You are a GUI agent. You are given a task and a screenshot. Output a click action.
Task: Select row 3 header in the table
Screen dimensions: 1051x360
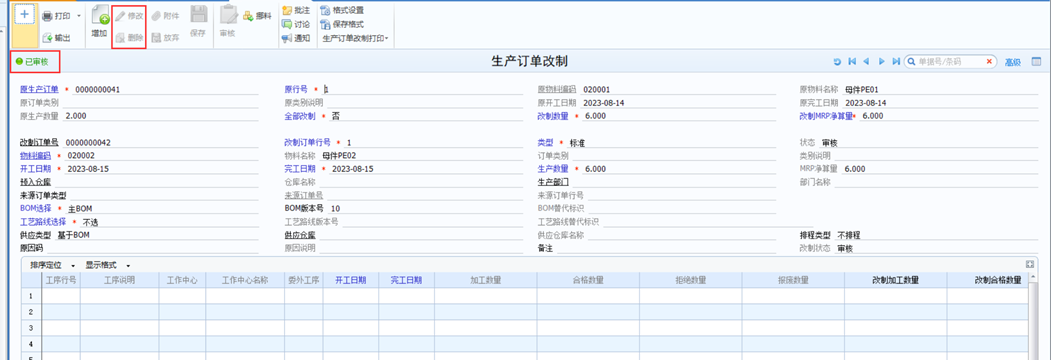tap(32, 328)
